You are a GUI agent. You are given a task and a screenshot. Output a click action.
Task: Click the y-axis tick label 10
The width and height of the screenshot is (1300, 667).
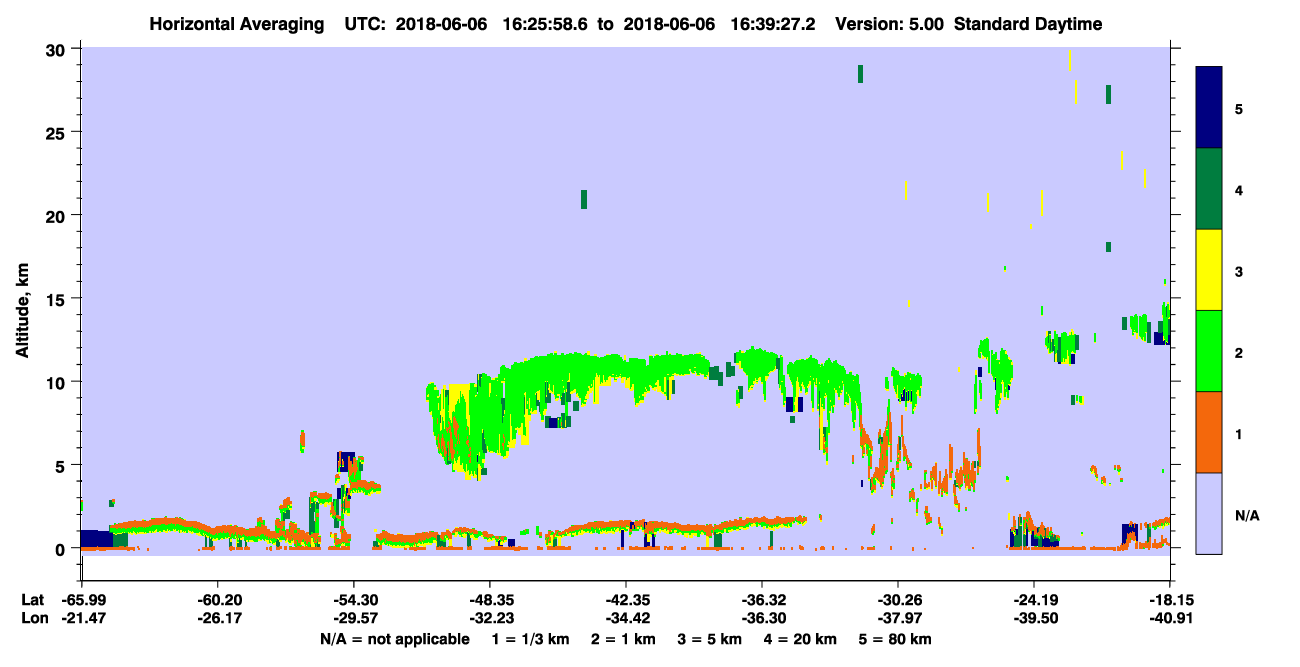(58, 382)
